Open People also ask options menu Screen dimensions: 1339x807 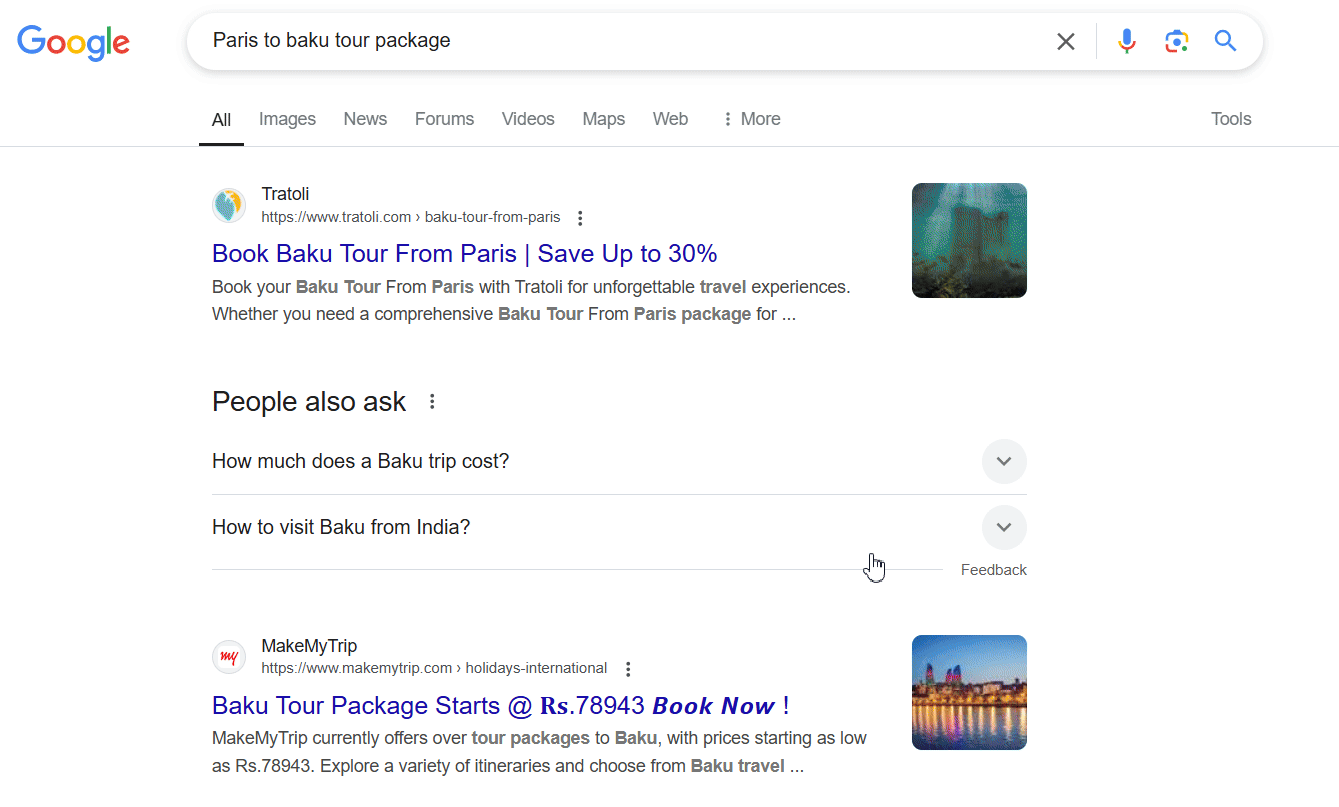point(432,402)
